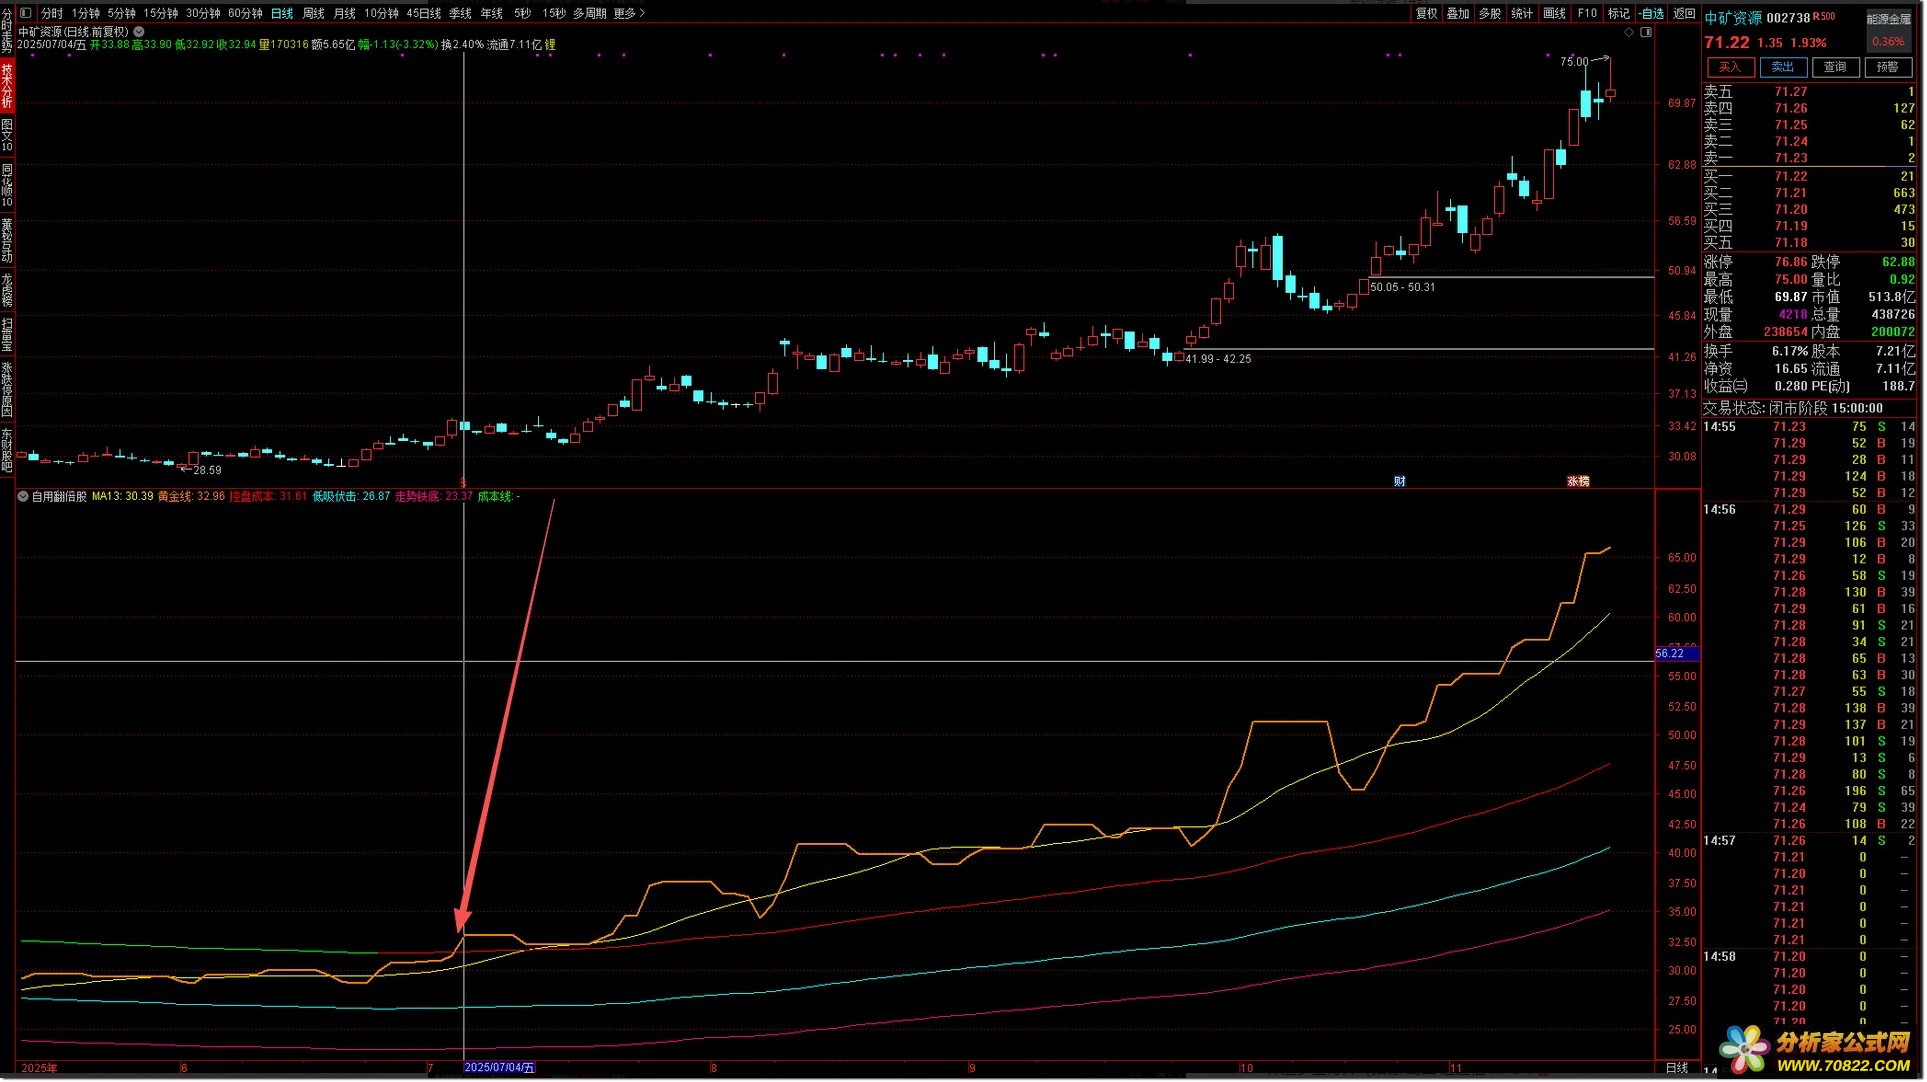
Task: Switch chart to 周线 period
Action: [313, 13]
